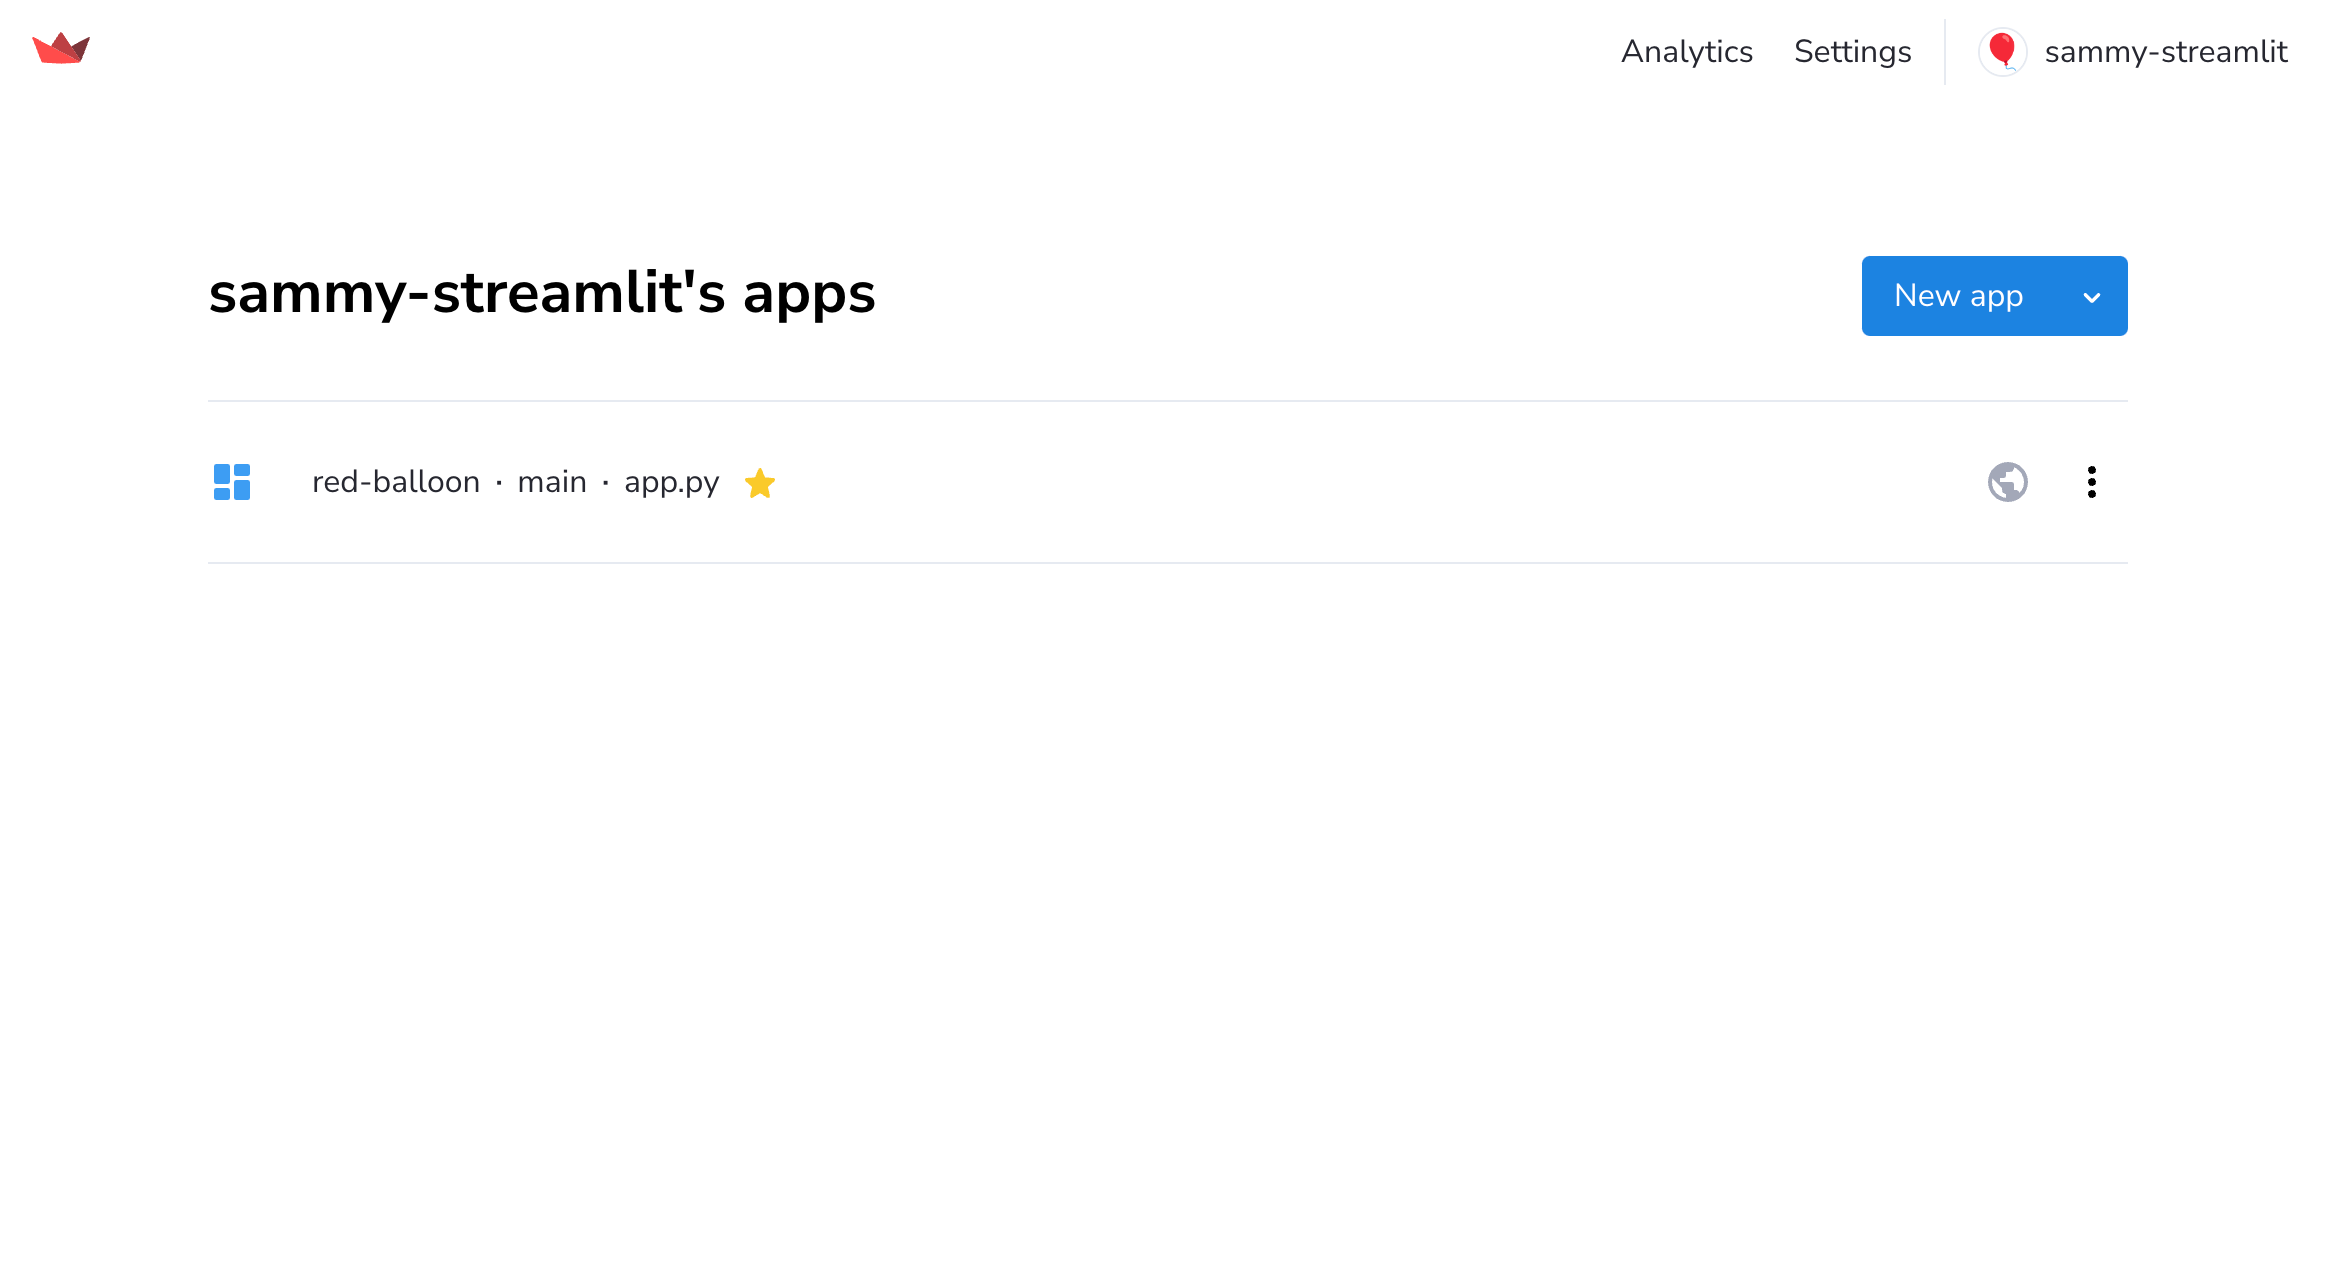This screenshot has height=1284, width=2336.
Task: Toggle the star rating on red-balloon app
Action: point(760,482)
